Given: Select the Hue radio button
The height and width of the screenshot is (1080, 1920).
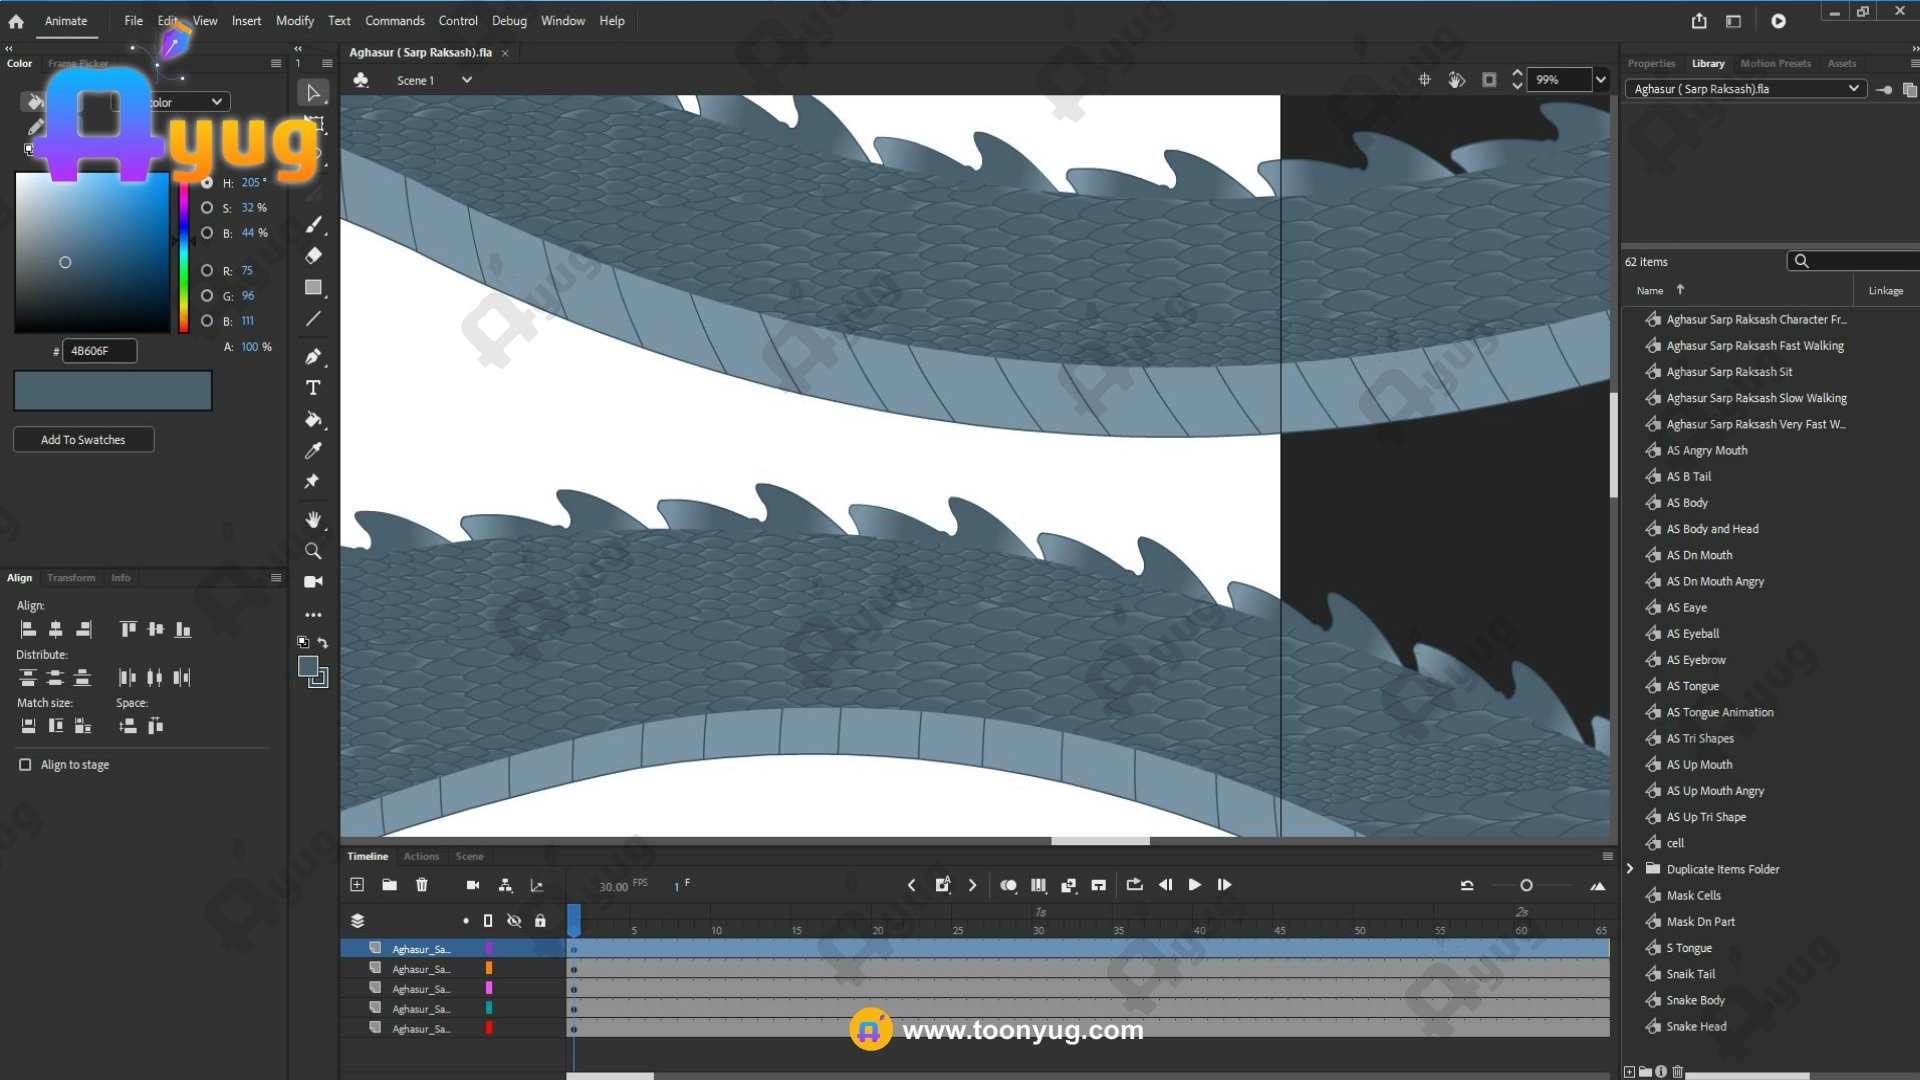Looking at the screenshot, I should (207, 183).
